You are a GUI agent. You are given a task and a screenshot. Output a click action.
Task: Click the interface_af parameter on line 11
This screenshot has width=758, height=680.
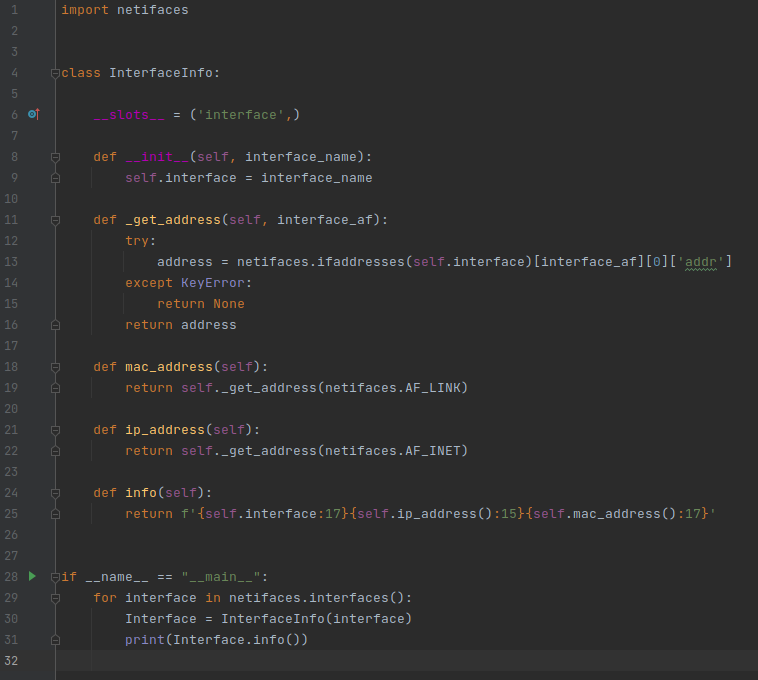tap(325, 220)
